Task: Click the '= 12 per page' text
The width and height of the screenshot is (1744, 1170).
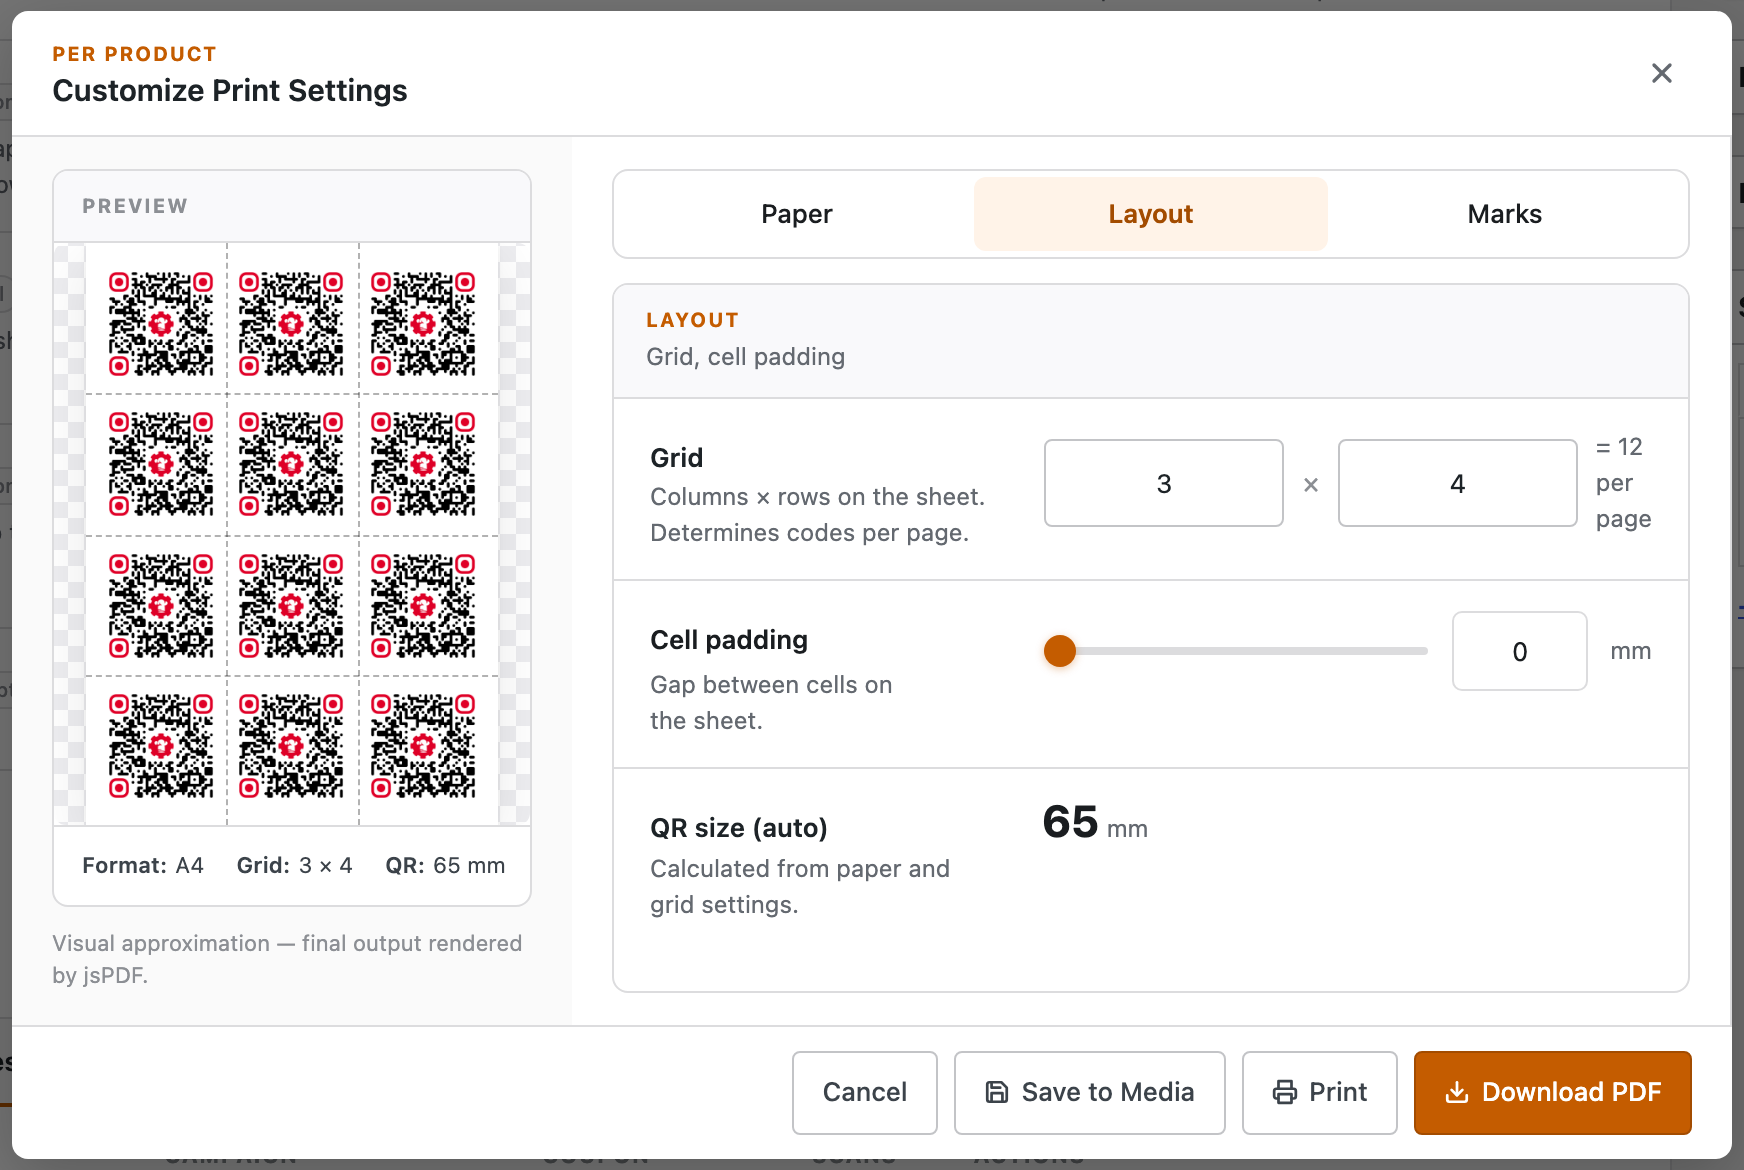Action: (1623, 483)
